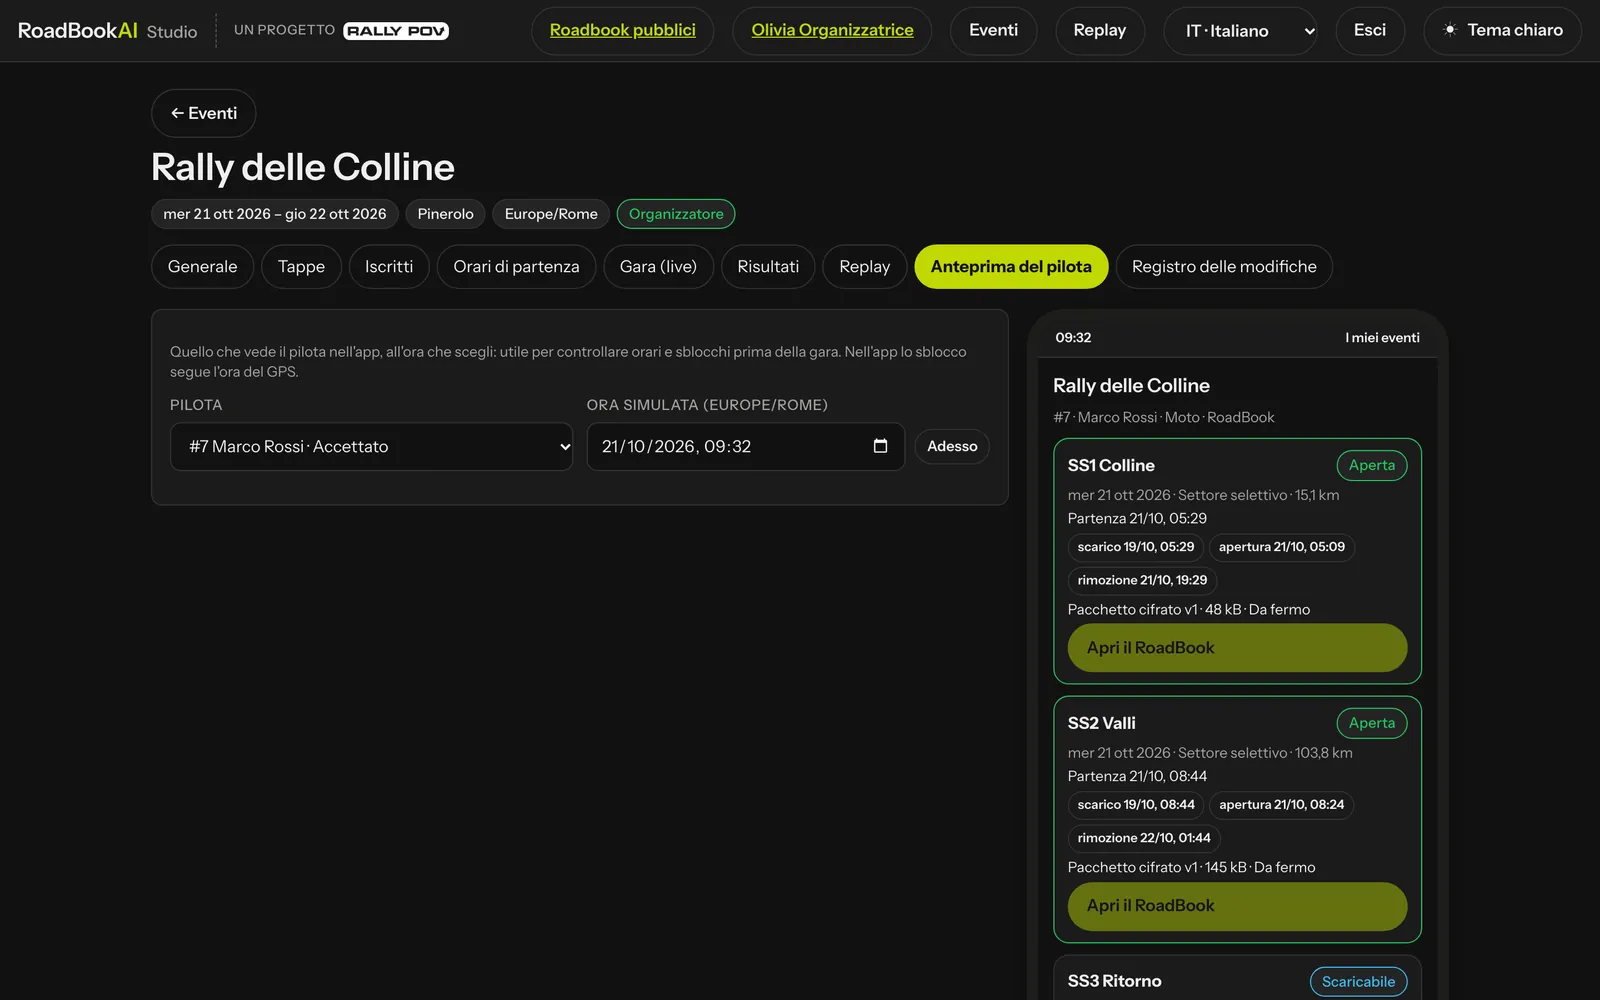Open the Orari di partenza tab
This screenshot has height=1000, width=1600.
(516, 267)
